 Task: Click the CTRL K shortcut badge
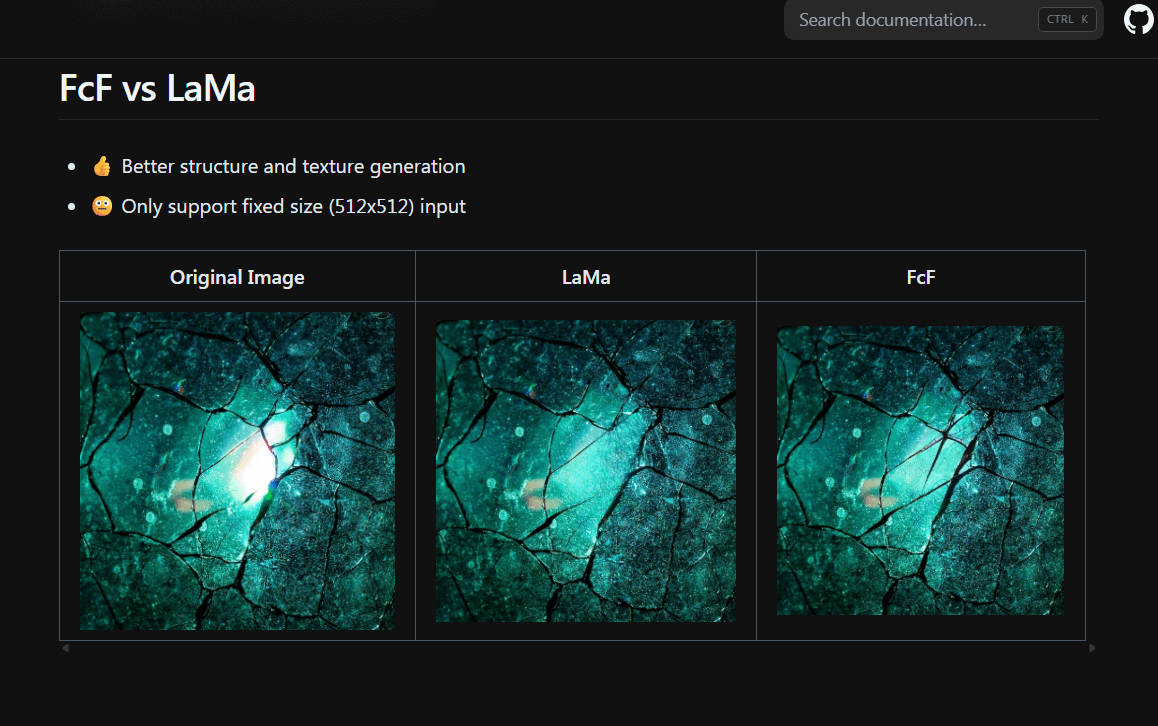1067,20
